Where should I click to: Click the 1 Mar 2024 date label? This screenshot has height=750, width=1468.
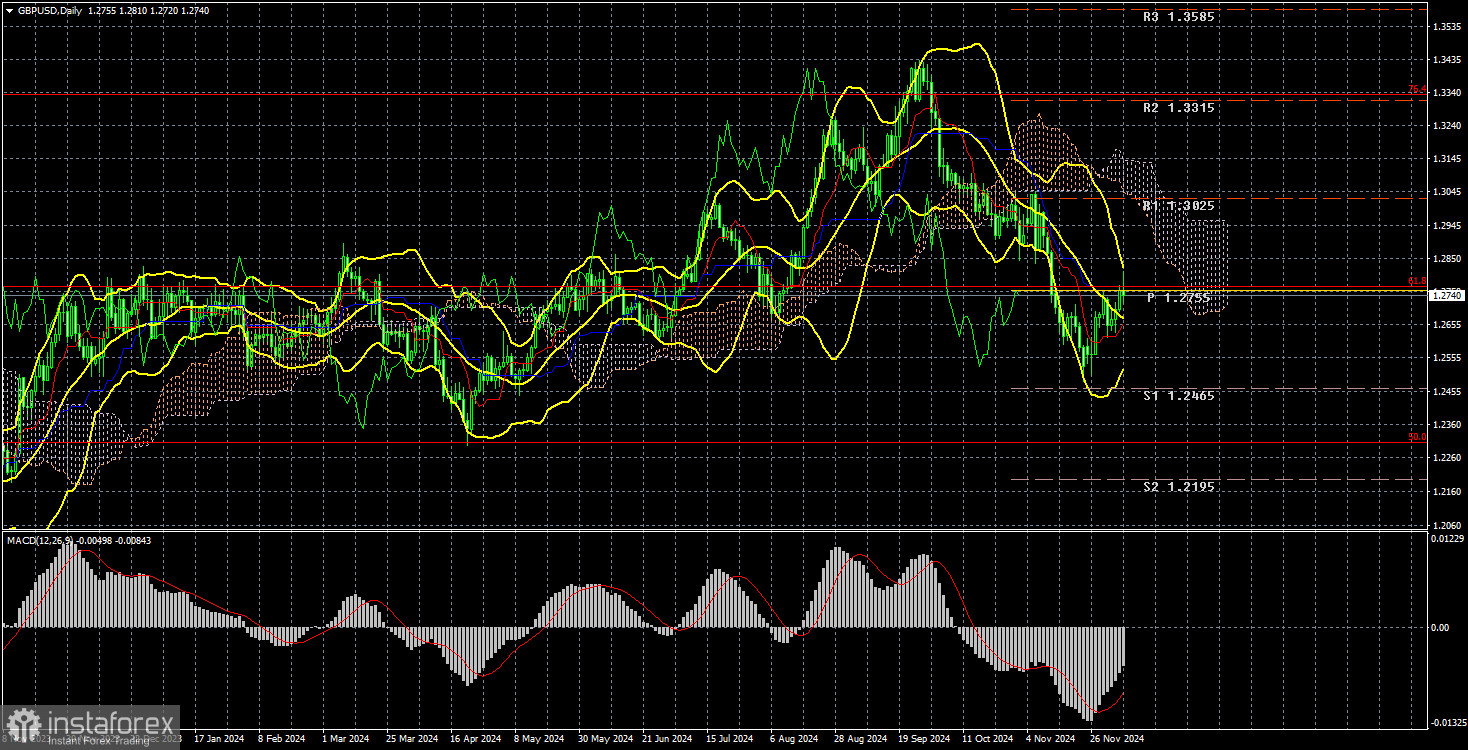345,739
